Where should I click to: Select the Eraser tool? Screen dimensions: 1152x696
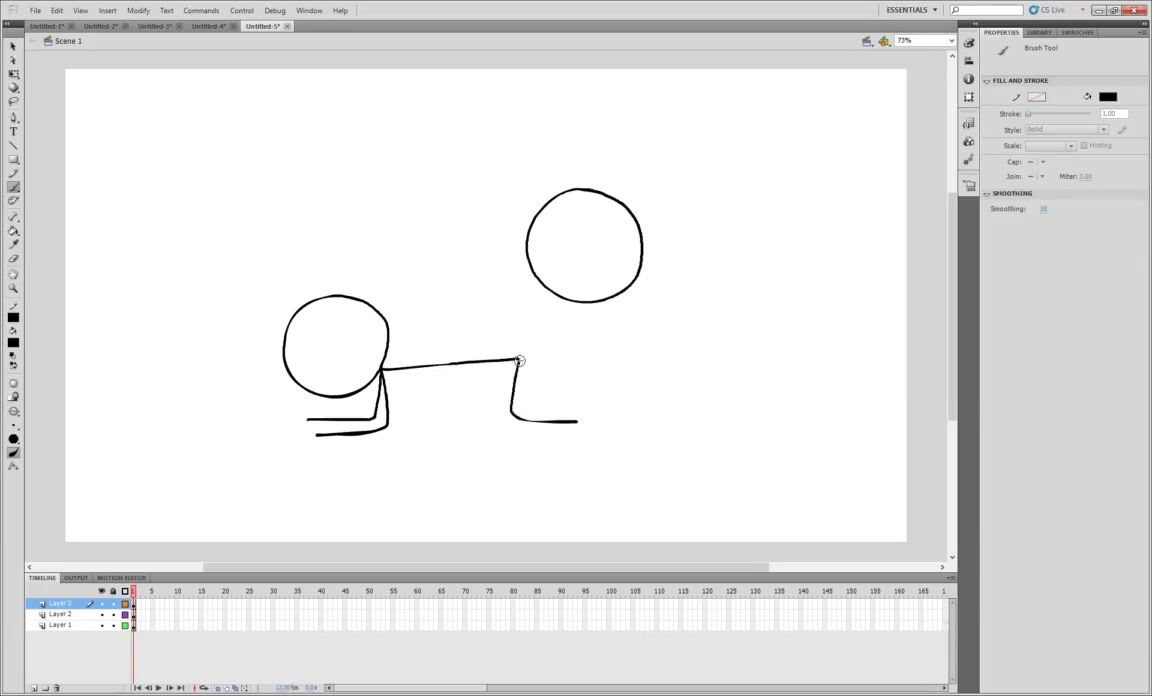[13, 259]
